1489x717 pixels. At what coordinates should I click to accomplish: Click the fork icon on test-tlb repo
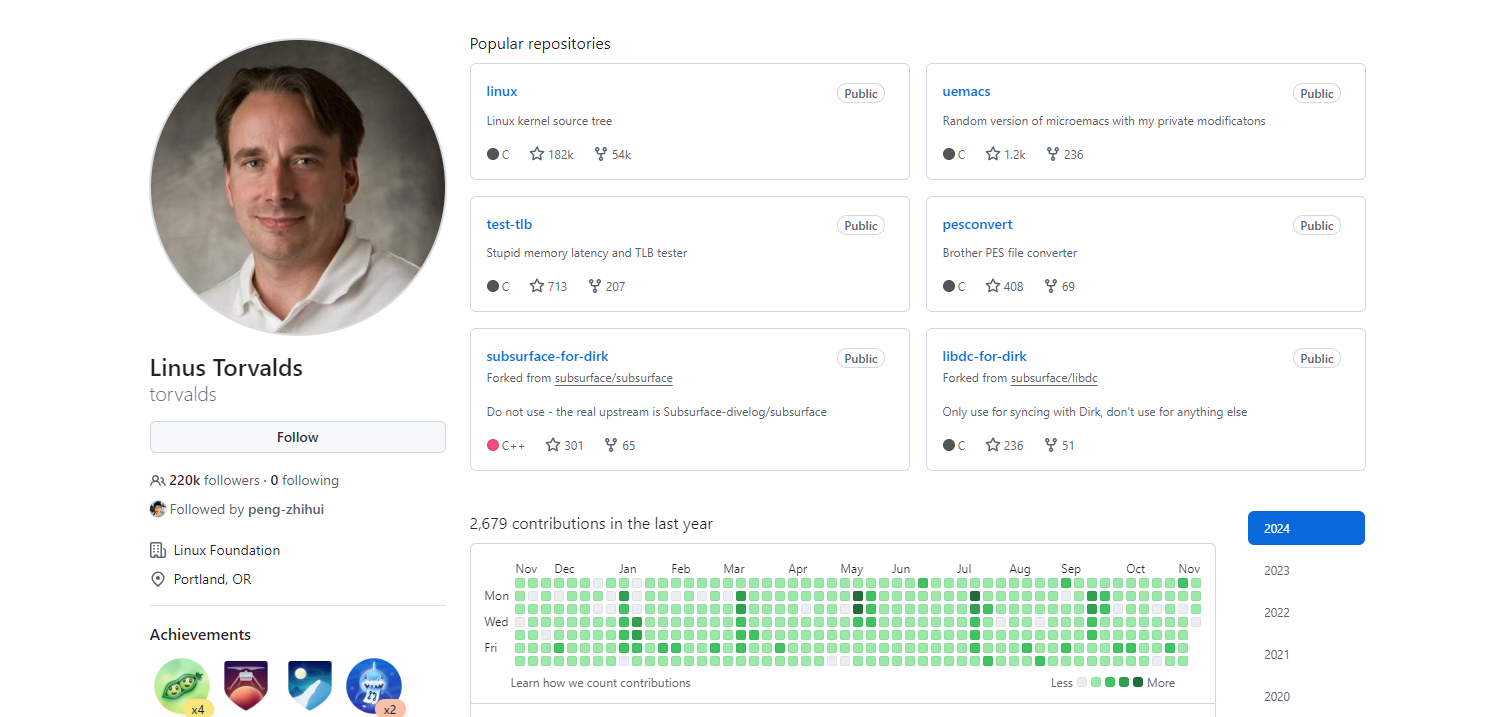pos(595,286)
